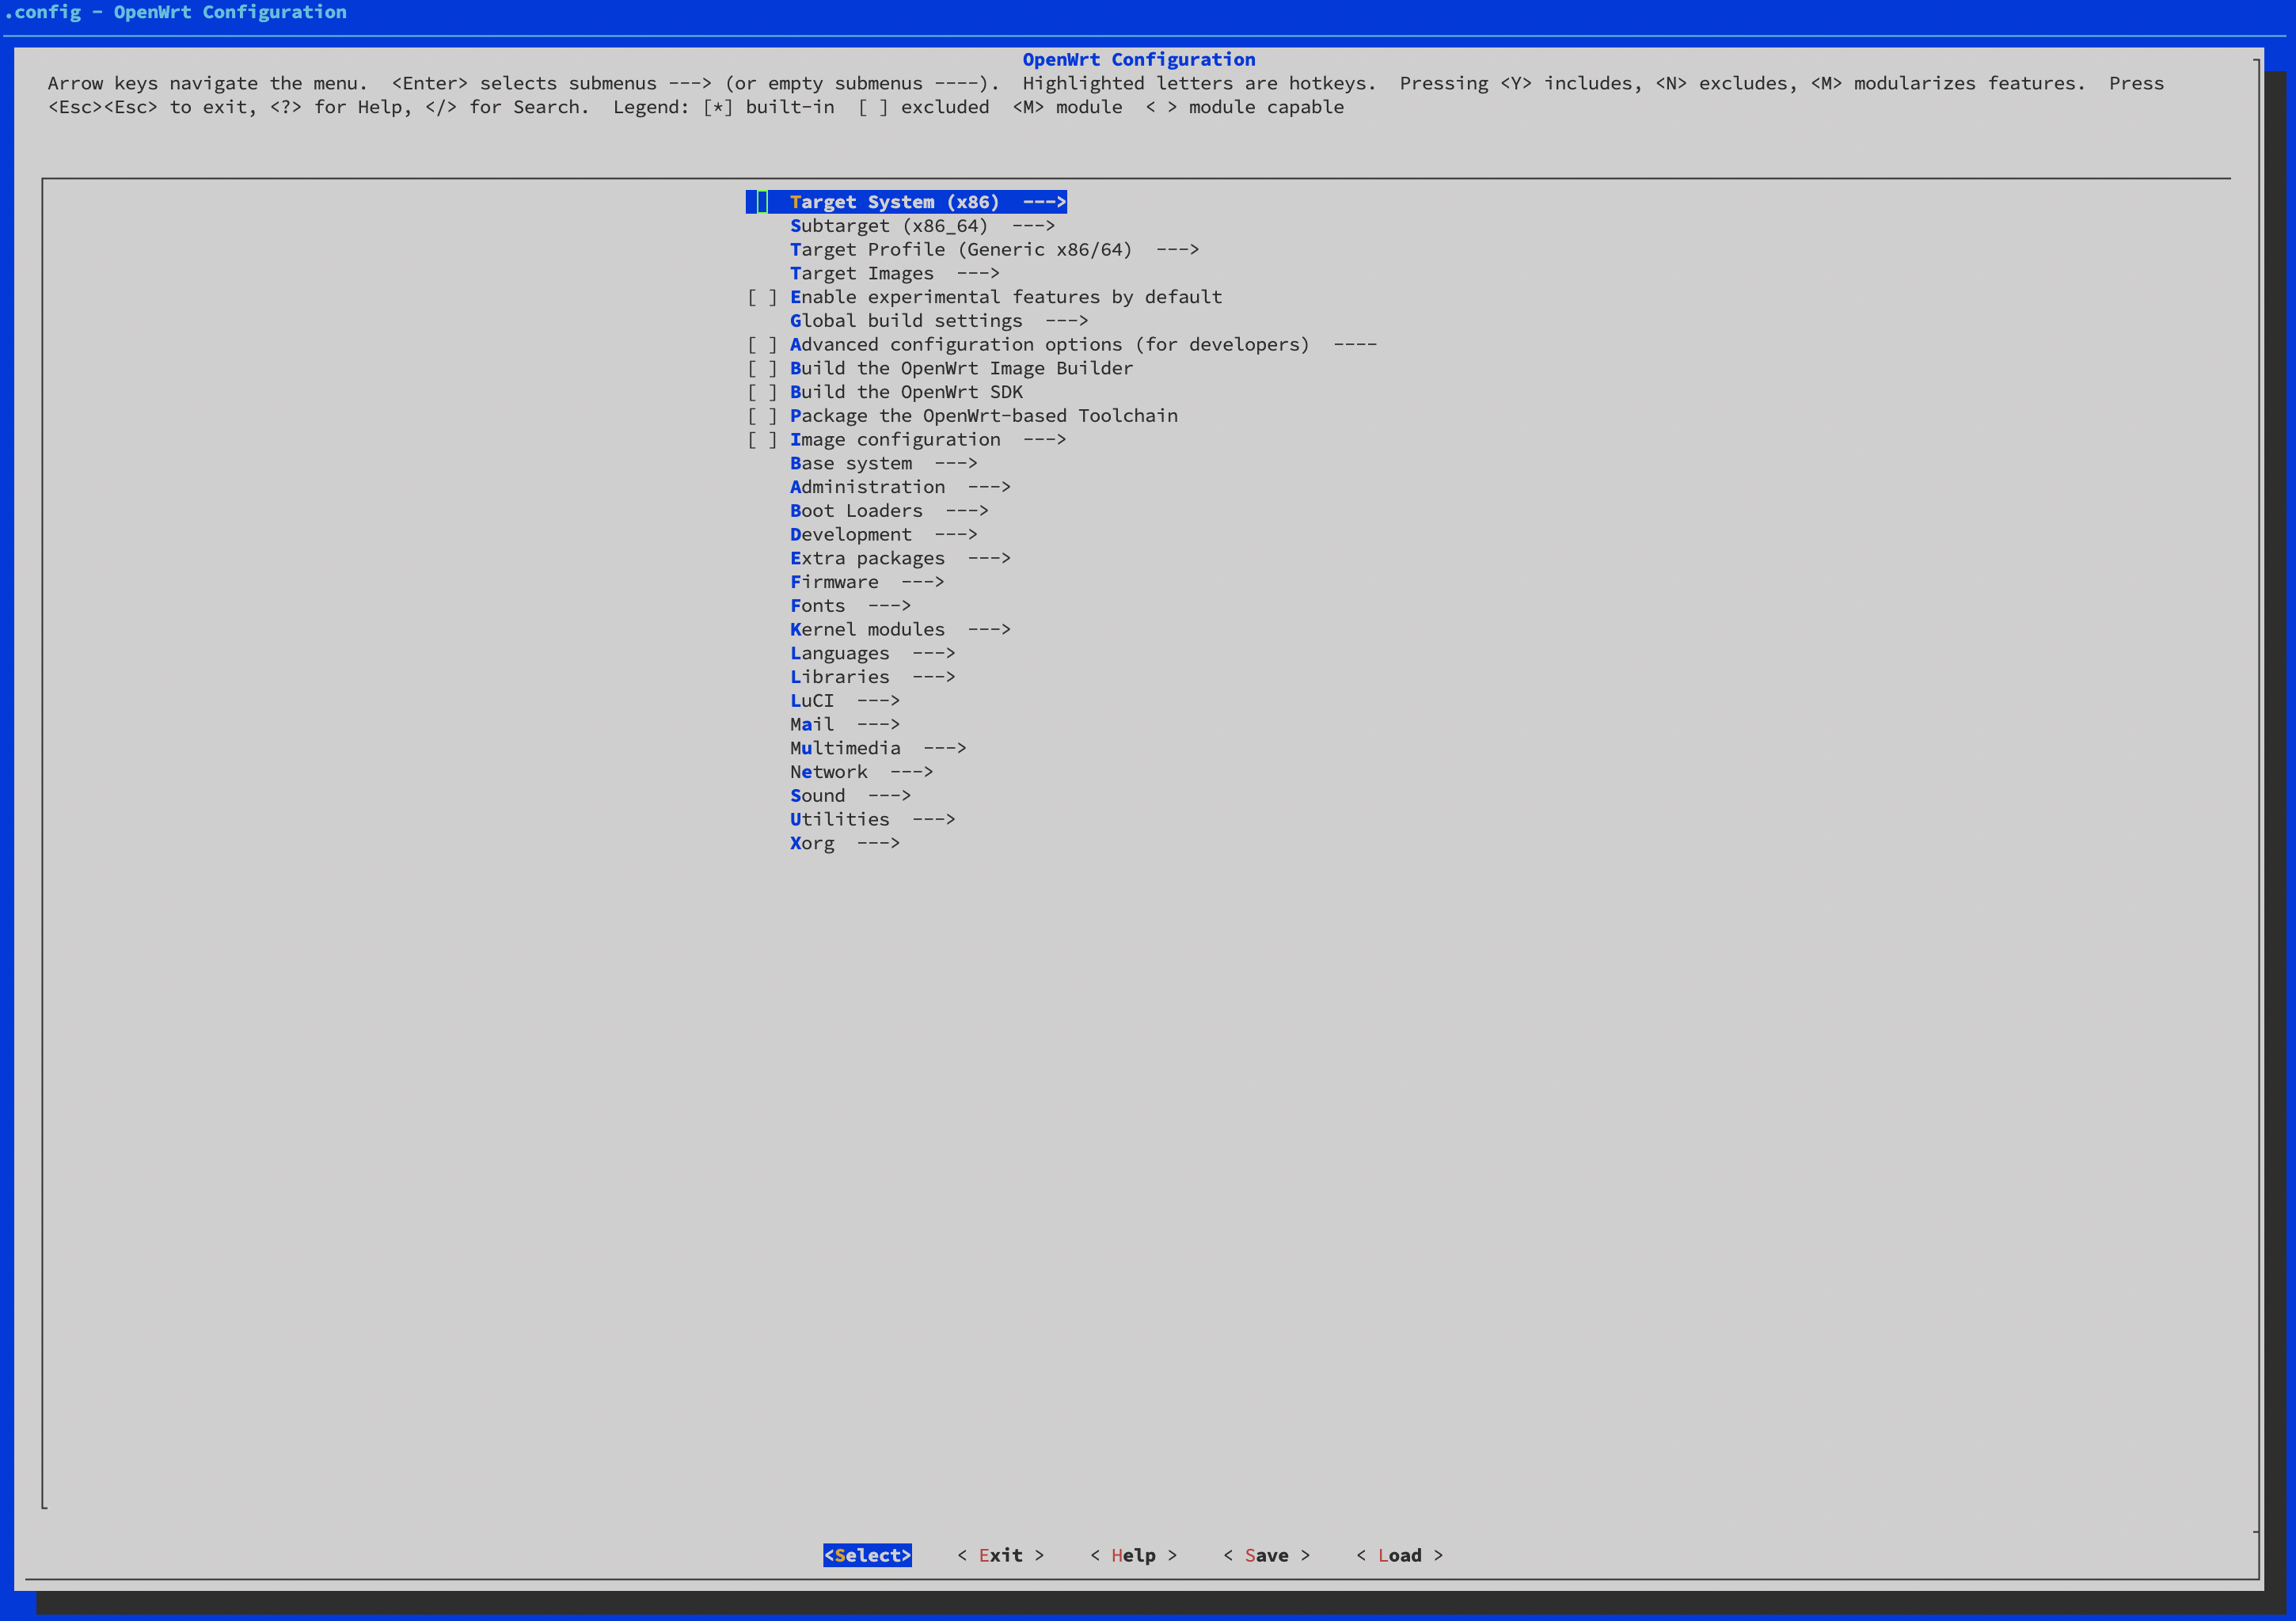Click the Help button
This screenshot has height=1621, width=2296.
1133,1556
